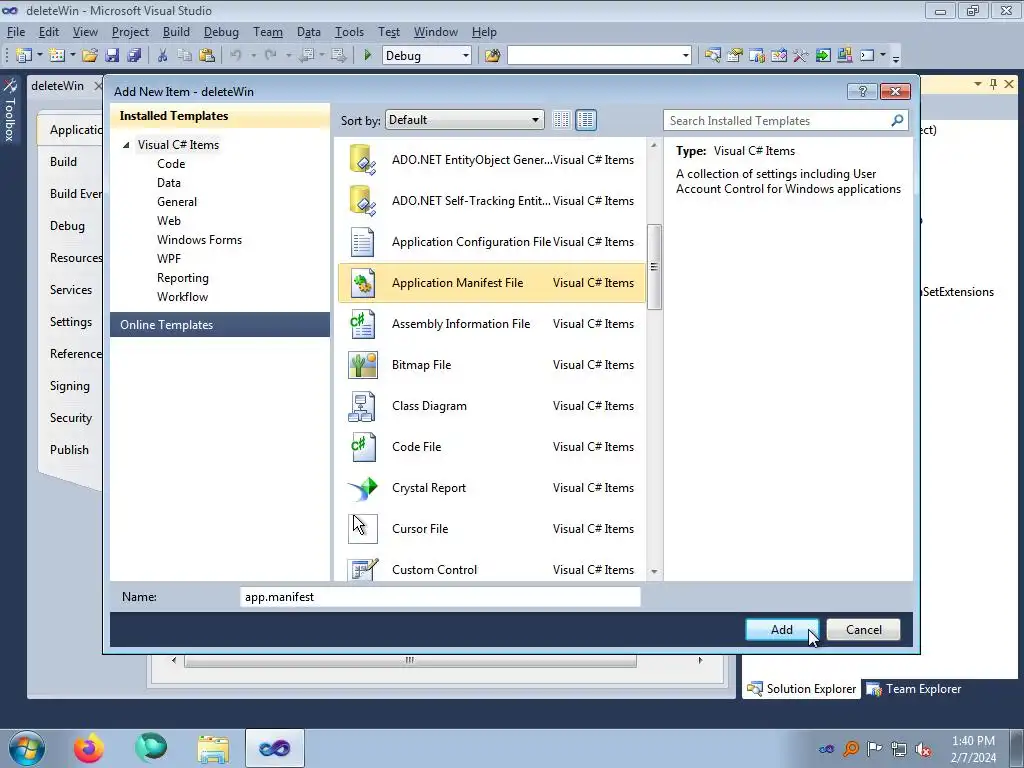This screenshot has height=768, width=1024.
Task: Open Properties Window toolbar icon
Action: (x=735, y=56)
